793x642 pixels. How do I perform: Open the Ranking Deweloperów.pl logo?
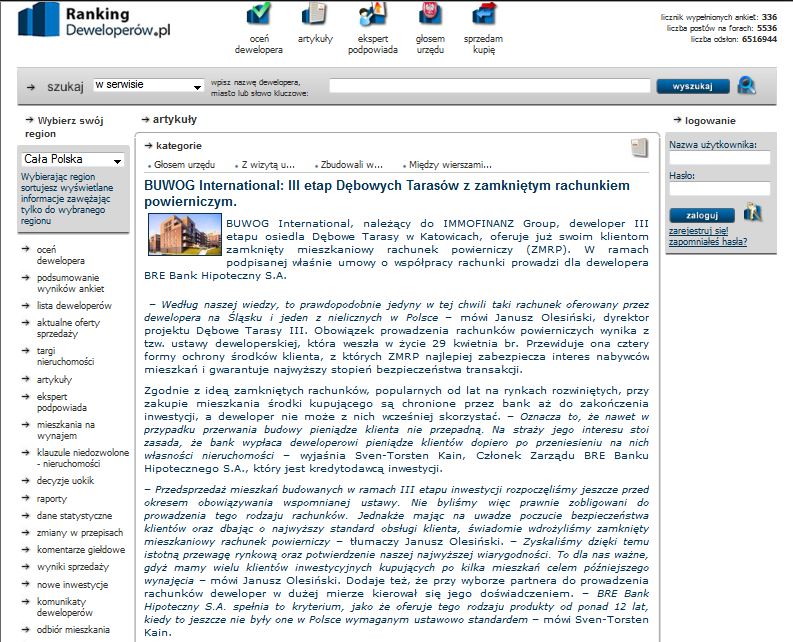(94, 21)
